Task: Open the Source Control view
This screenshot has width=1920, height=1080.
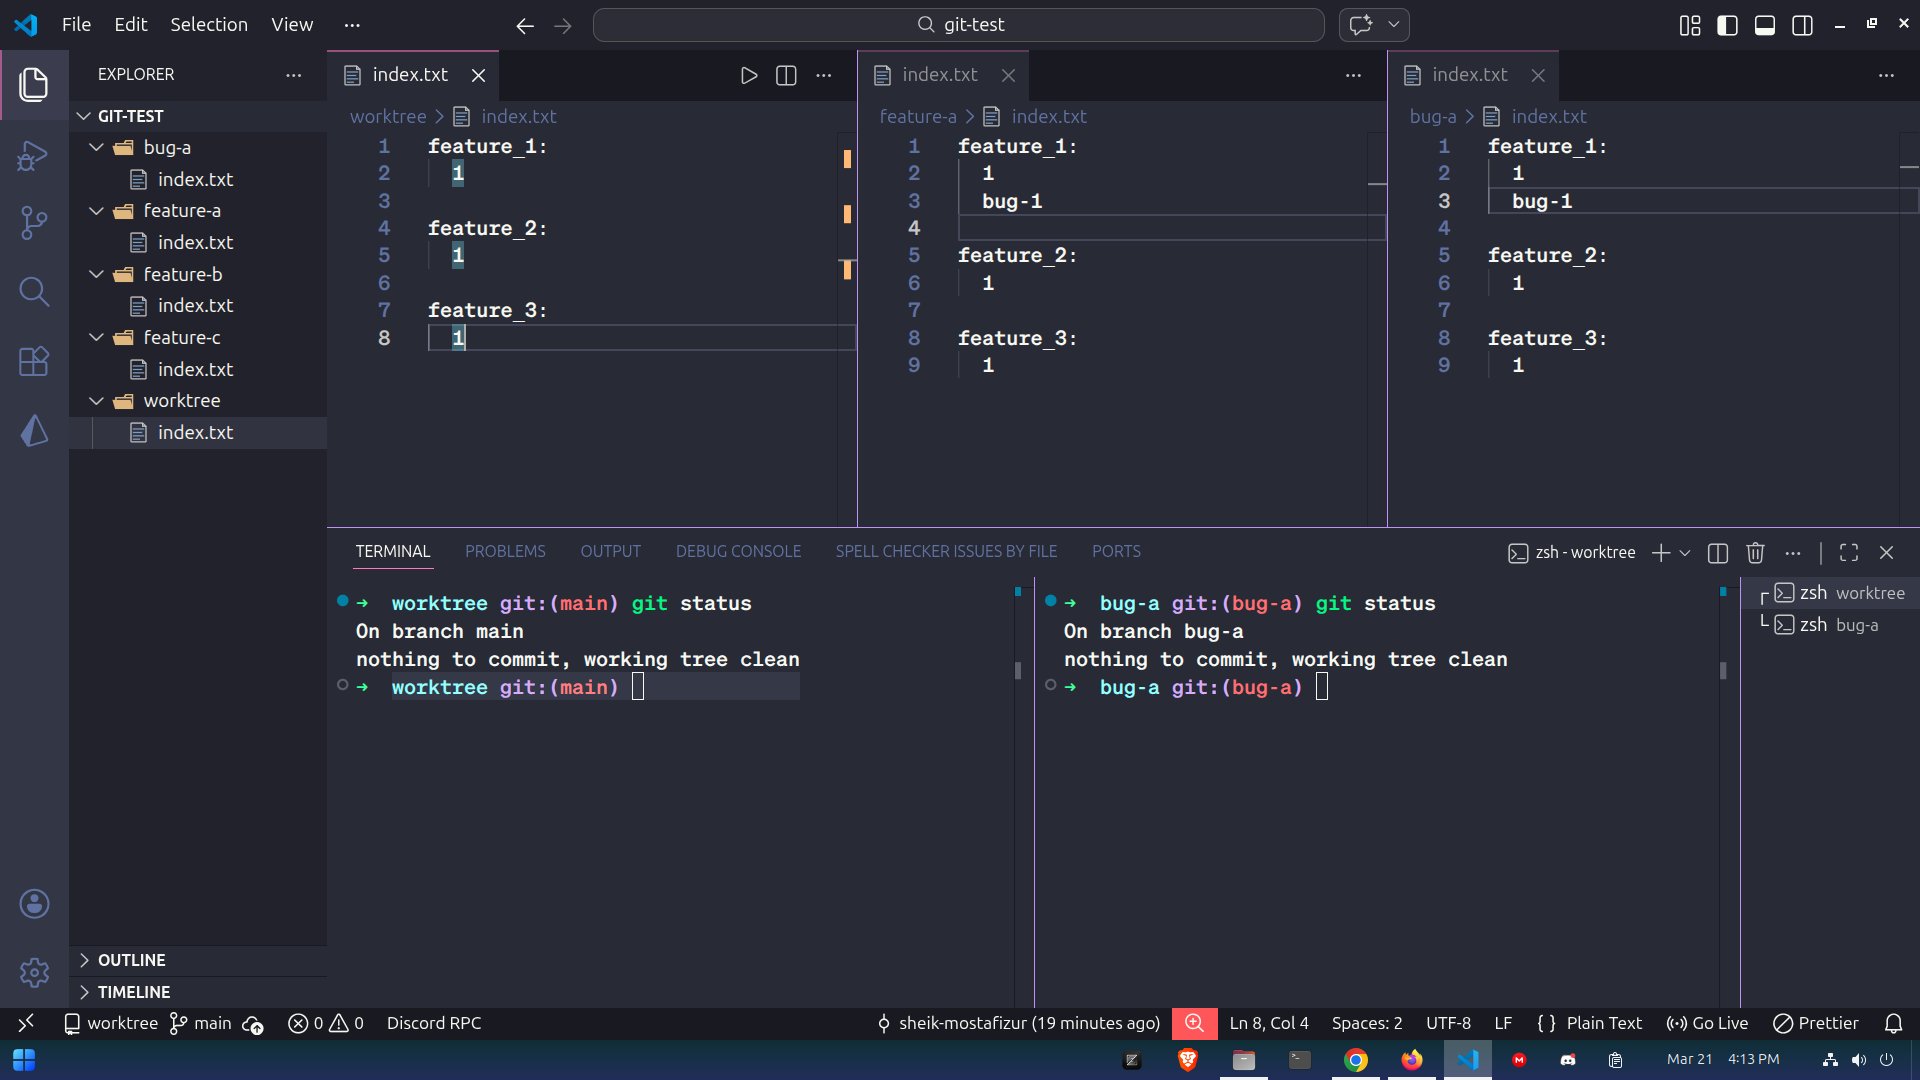Action: 34,222
